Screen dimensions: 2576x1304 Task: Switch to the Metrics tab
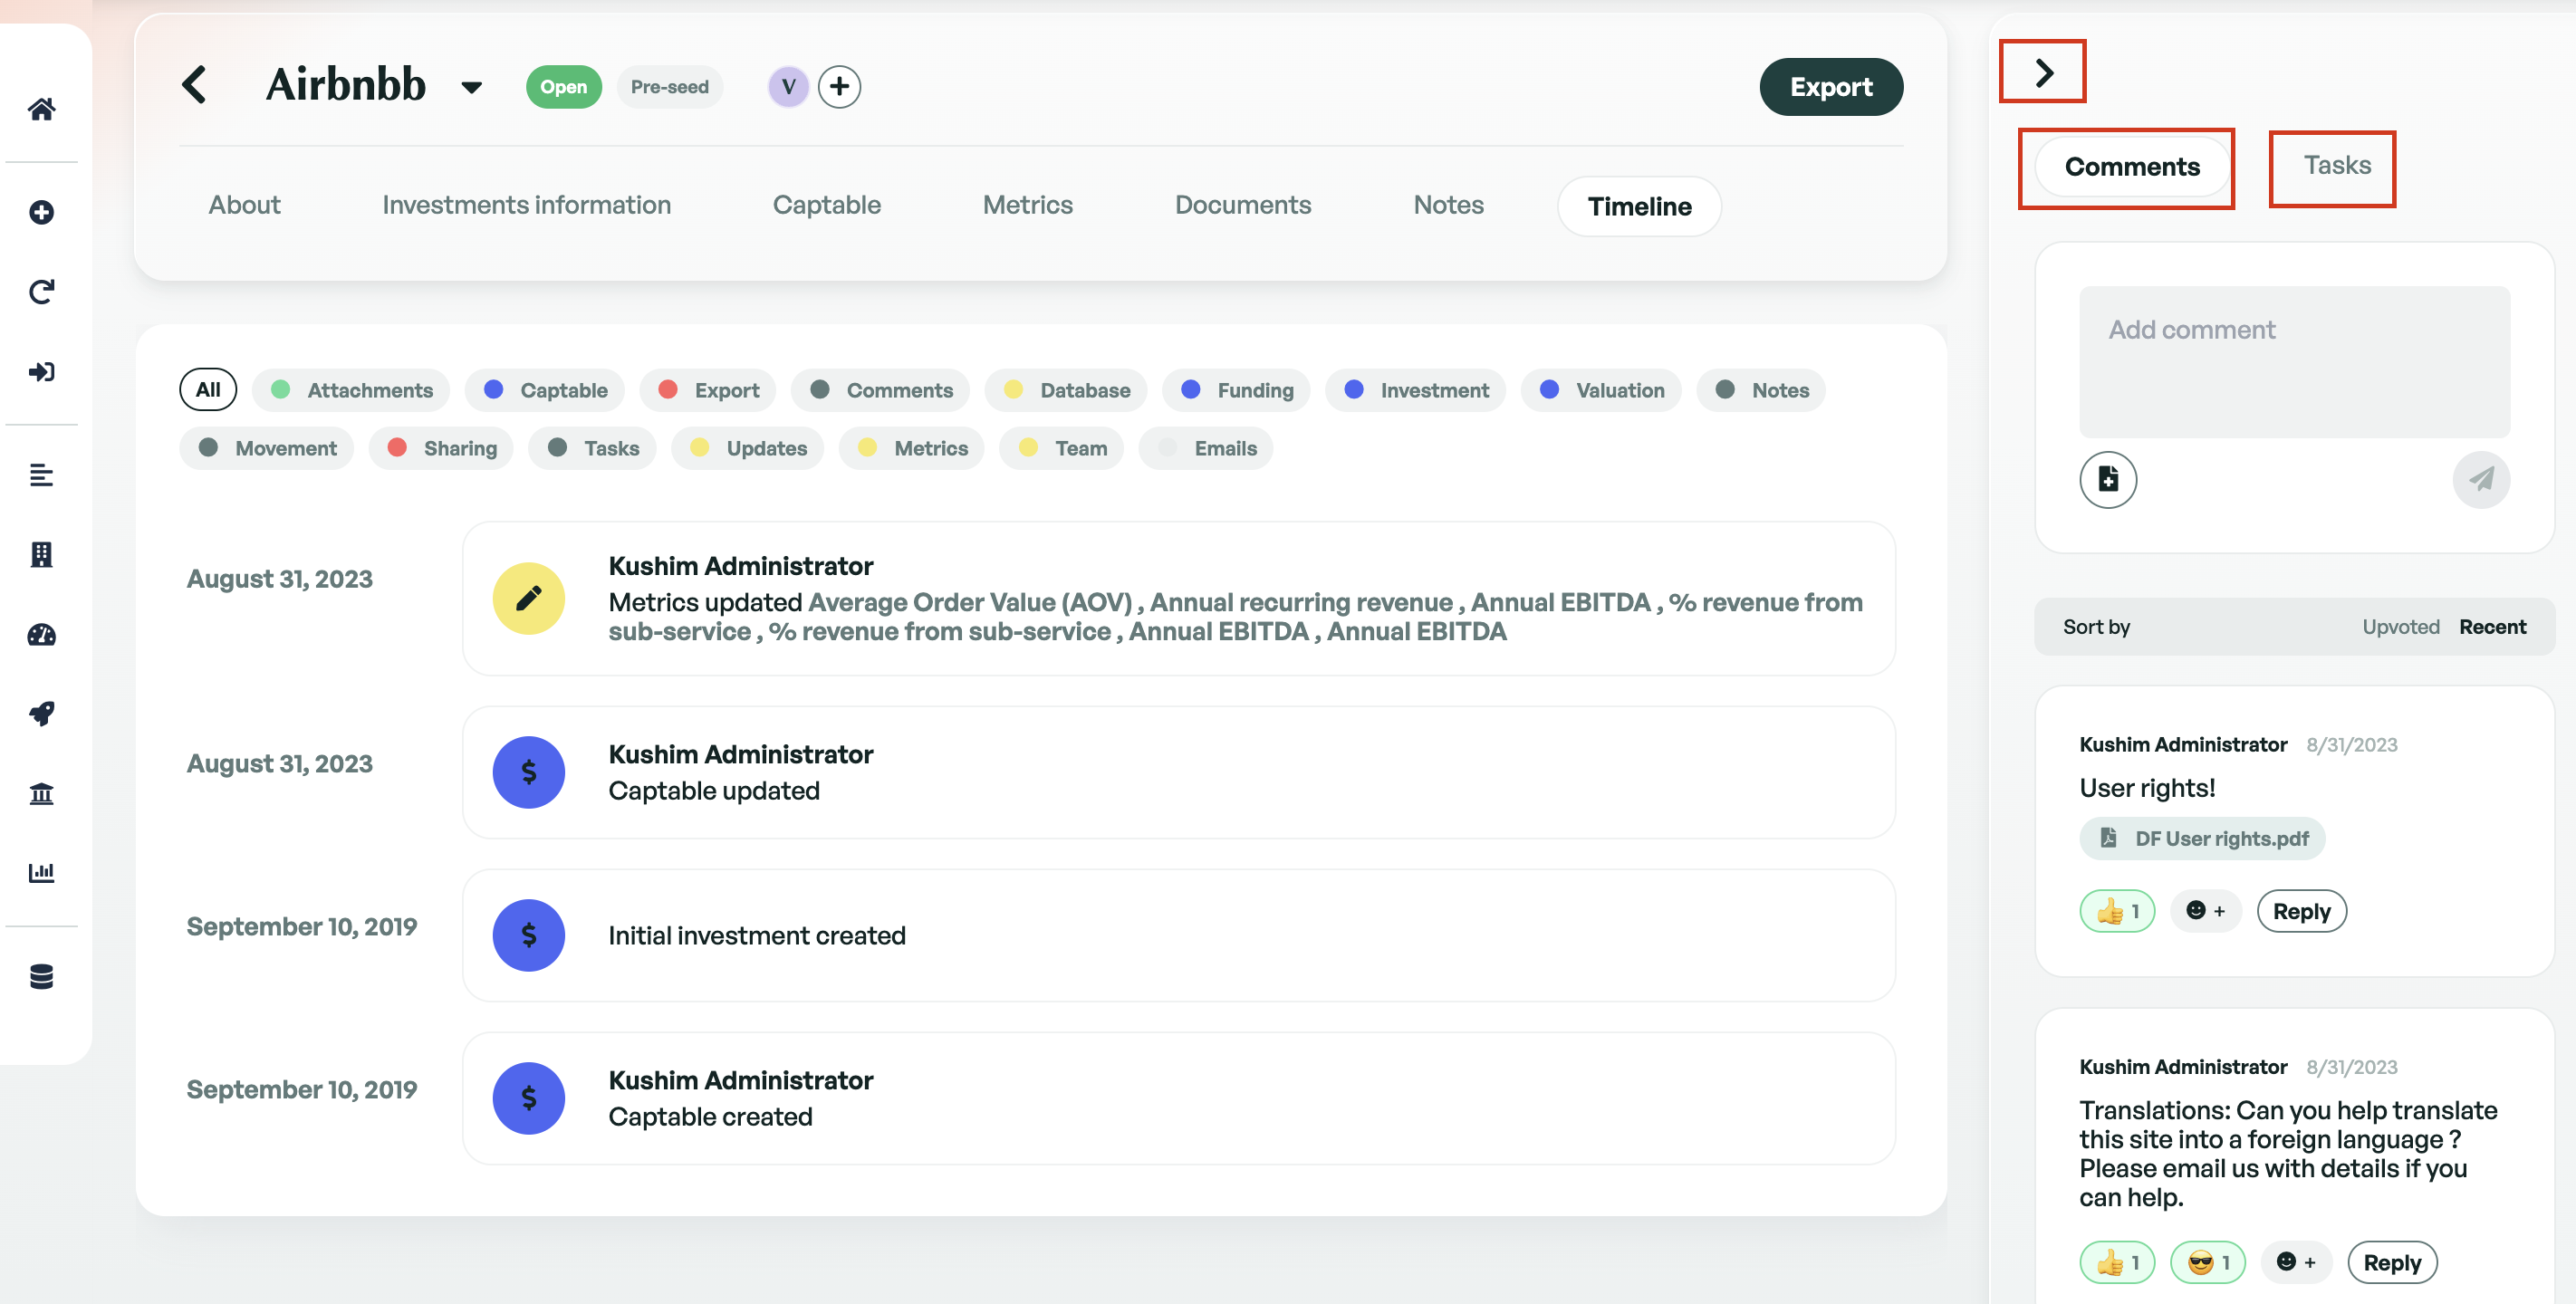point(1028,205)
